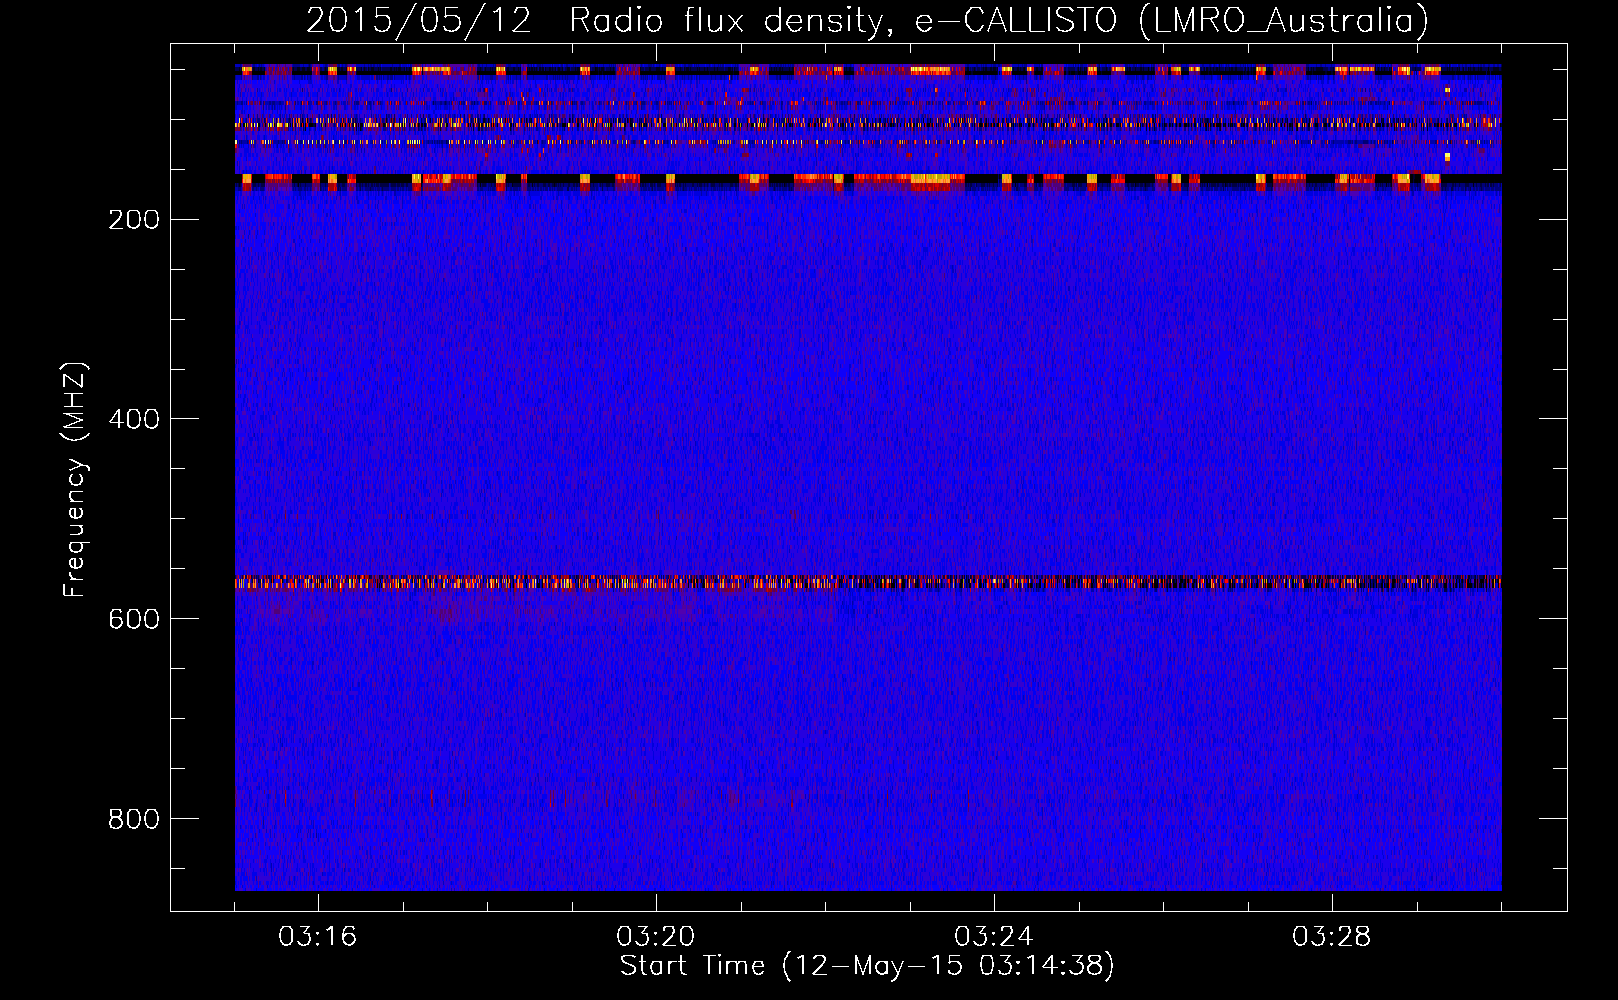Click the '03:24' time tick label

tap(994, 937)
